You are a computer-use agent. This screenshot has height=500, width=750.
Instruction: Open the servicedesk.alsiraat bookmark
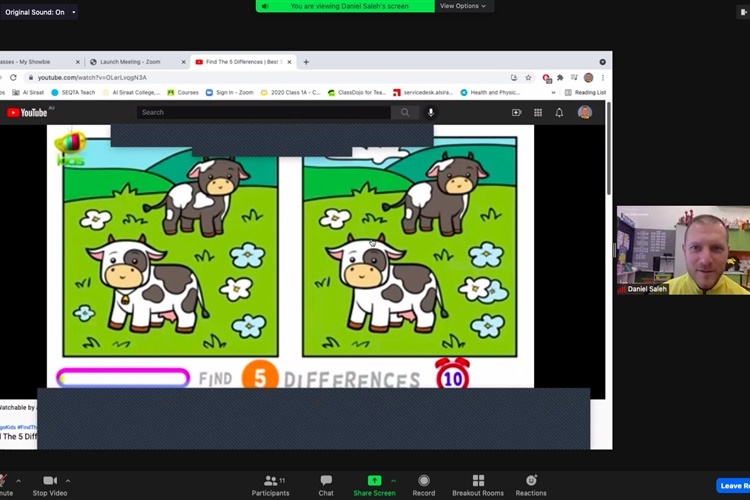point(422,92)
